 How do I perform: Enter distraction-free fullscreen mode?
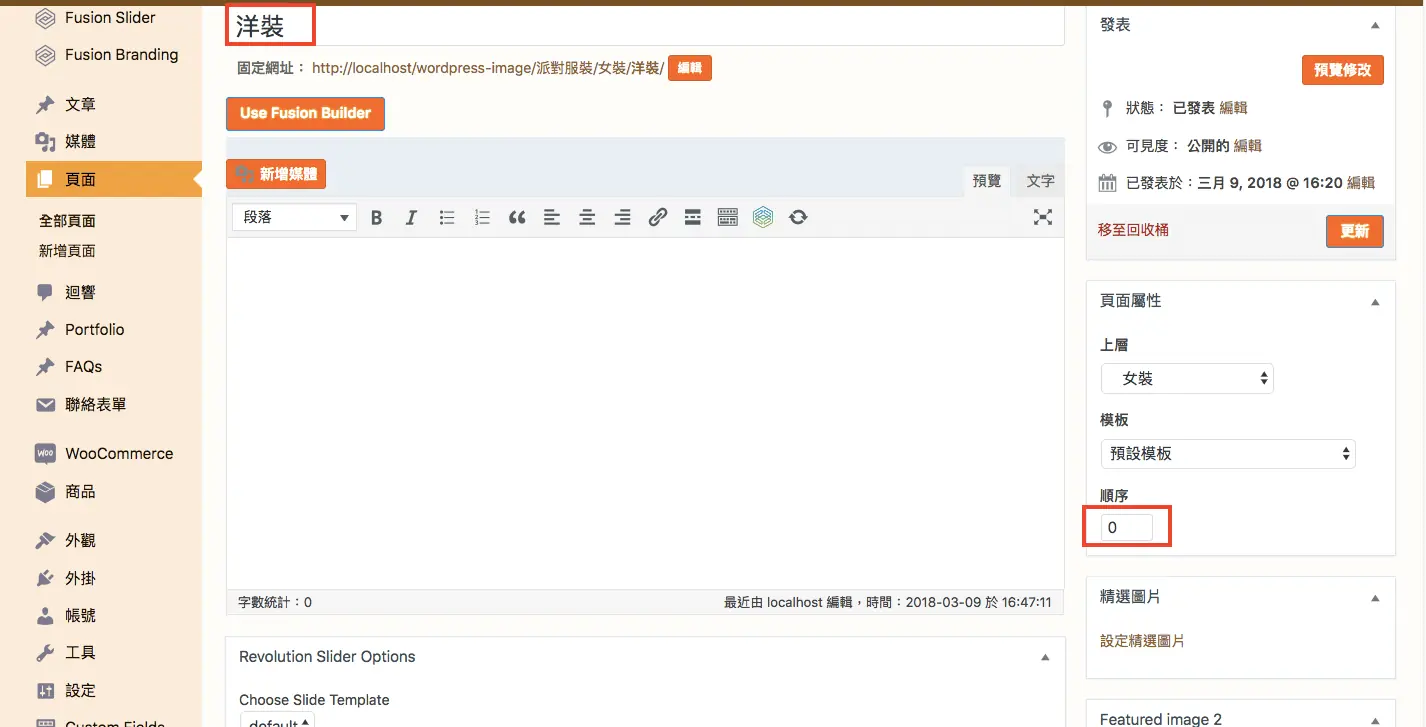pos(1043,217)
